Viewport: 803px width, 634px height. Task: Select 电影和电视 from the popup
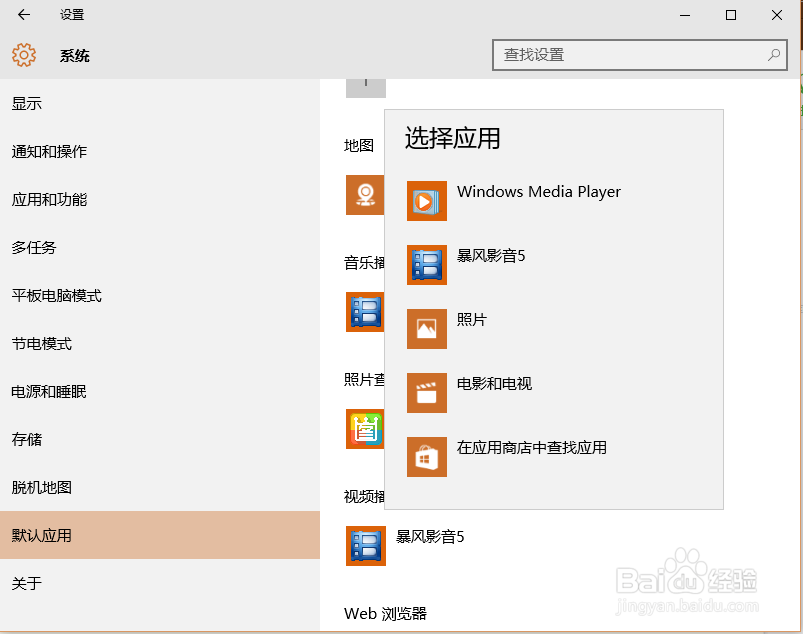tap(554, 393)
